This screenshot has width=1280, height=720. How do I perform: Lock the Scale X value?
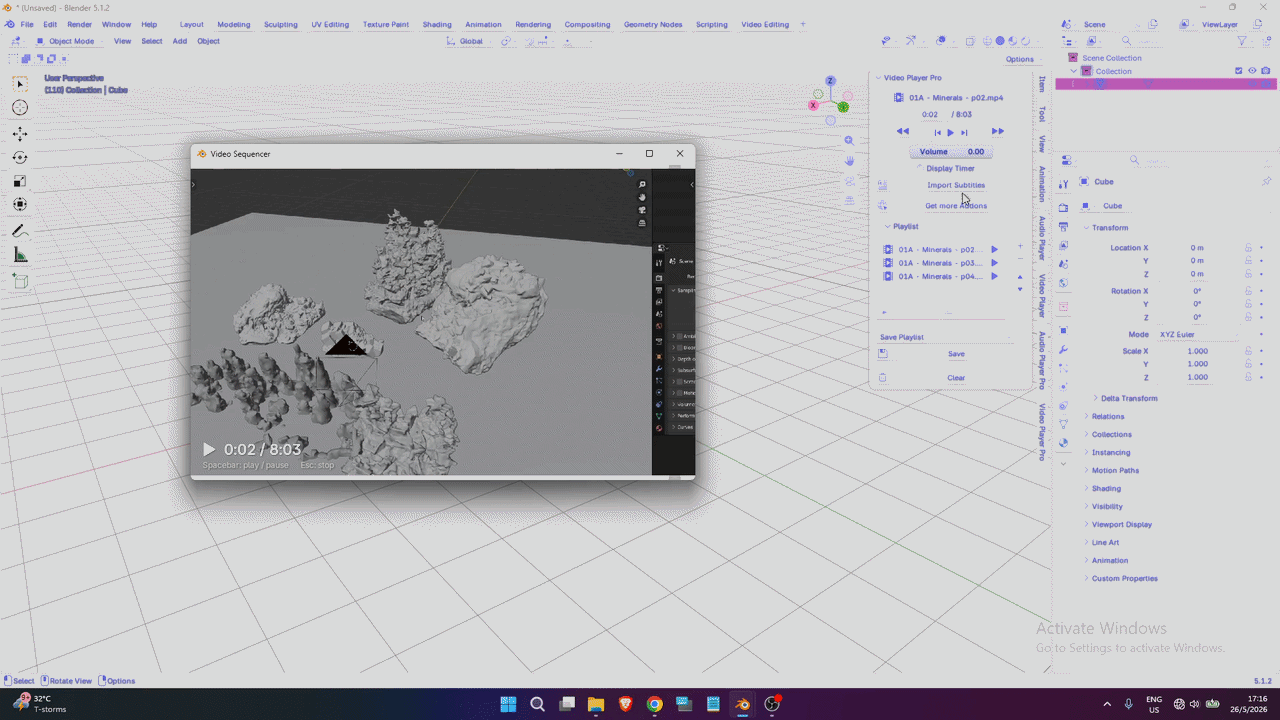coord(1248,351)
